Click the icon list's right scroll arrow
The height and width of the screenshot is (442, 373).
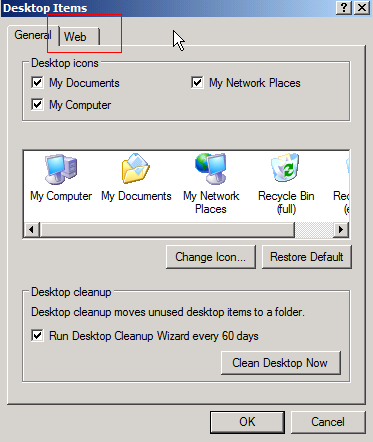pyautogui.click(x=341, y=230)
